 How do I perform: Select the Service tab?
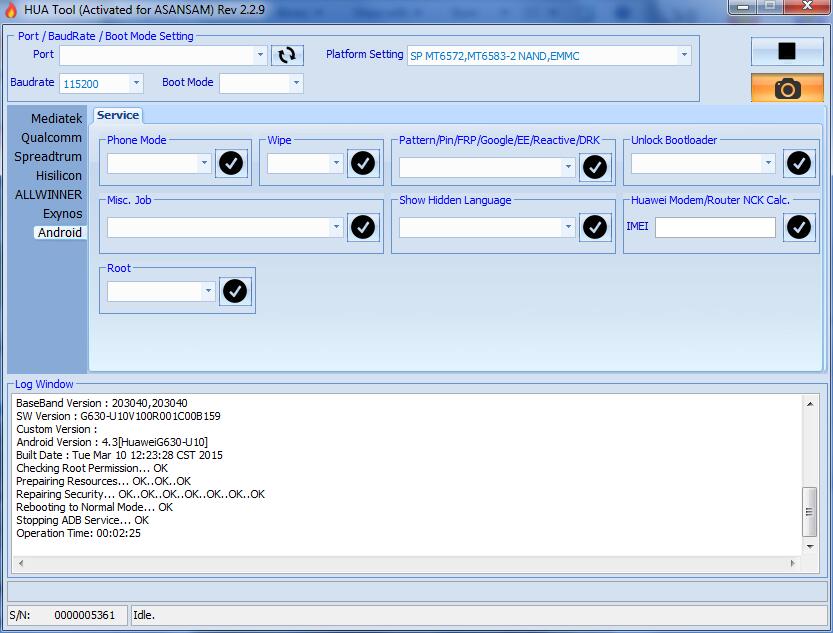click(x=118, y=115)
